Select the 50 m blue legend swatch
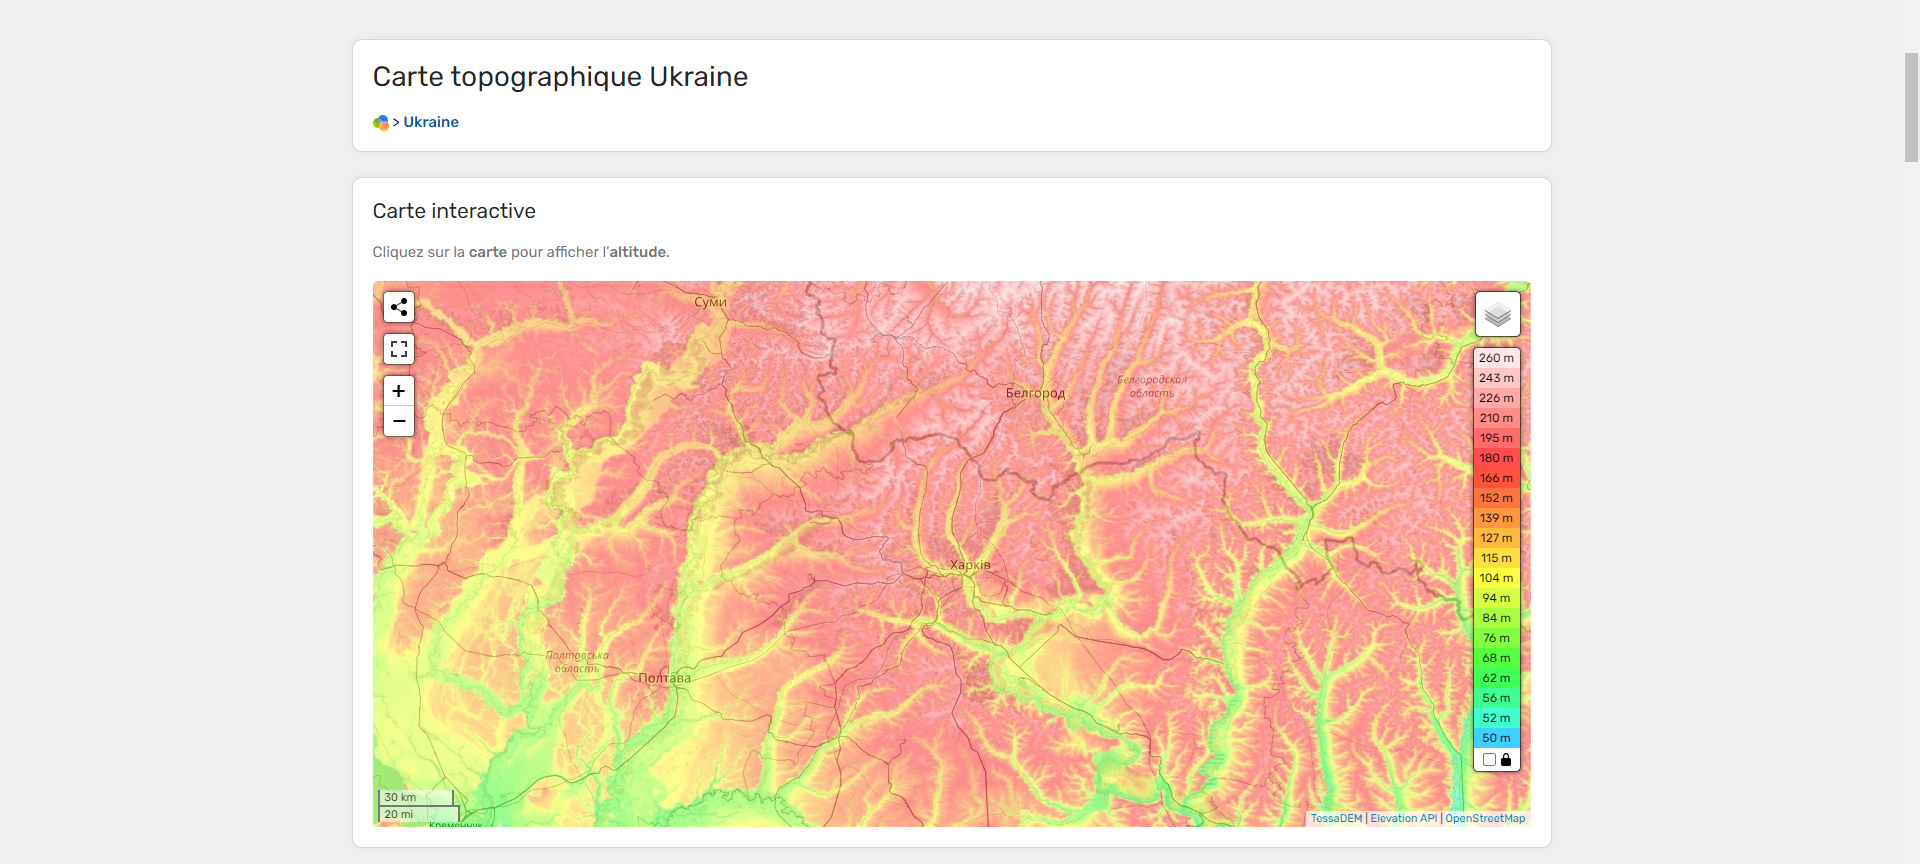Screen dimensions: 1920x864 point(1496,738)
